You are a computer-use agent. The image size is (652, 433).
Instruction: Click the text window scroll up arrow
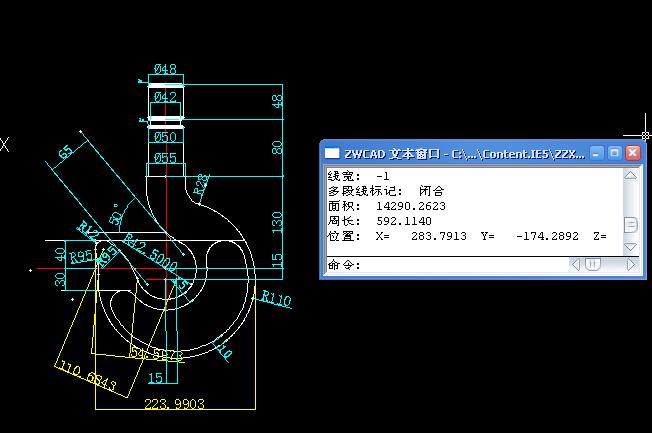pyautogui.click(x=630, y=176)
